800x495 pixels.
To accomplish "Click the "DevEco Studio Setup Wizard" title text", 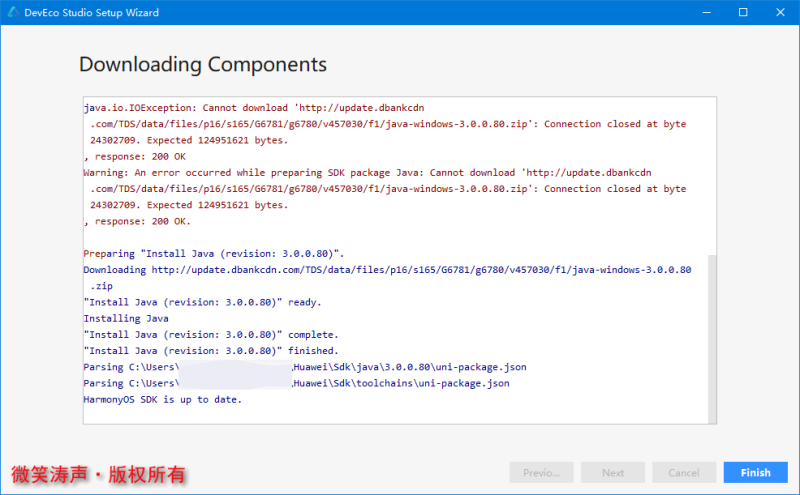I will (x=91, y=12).
